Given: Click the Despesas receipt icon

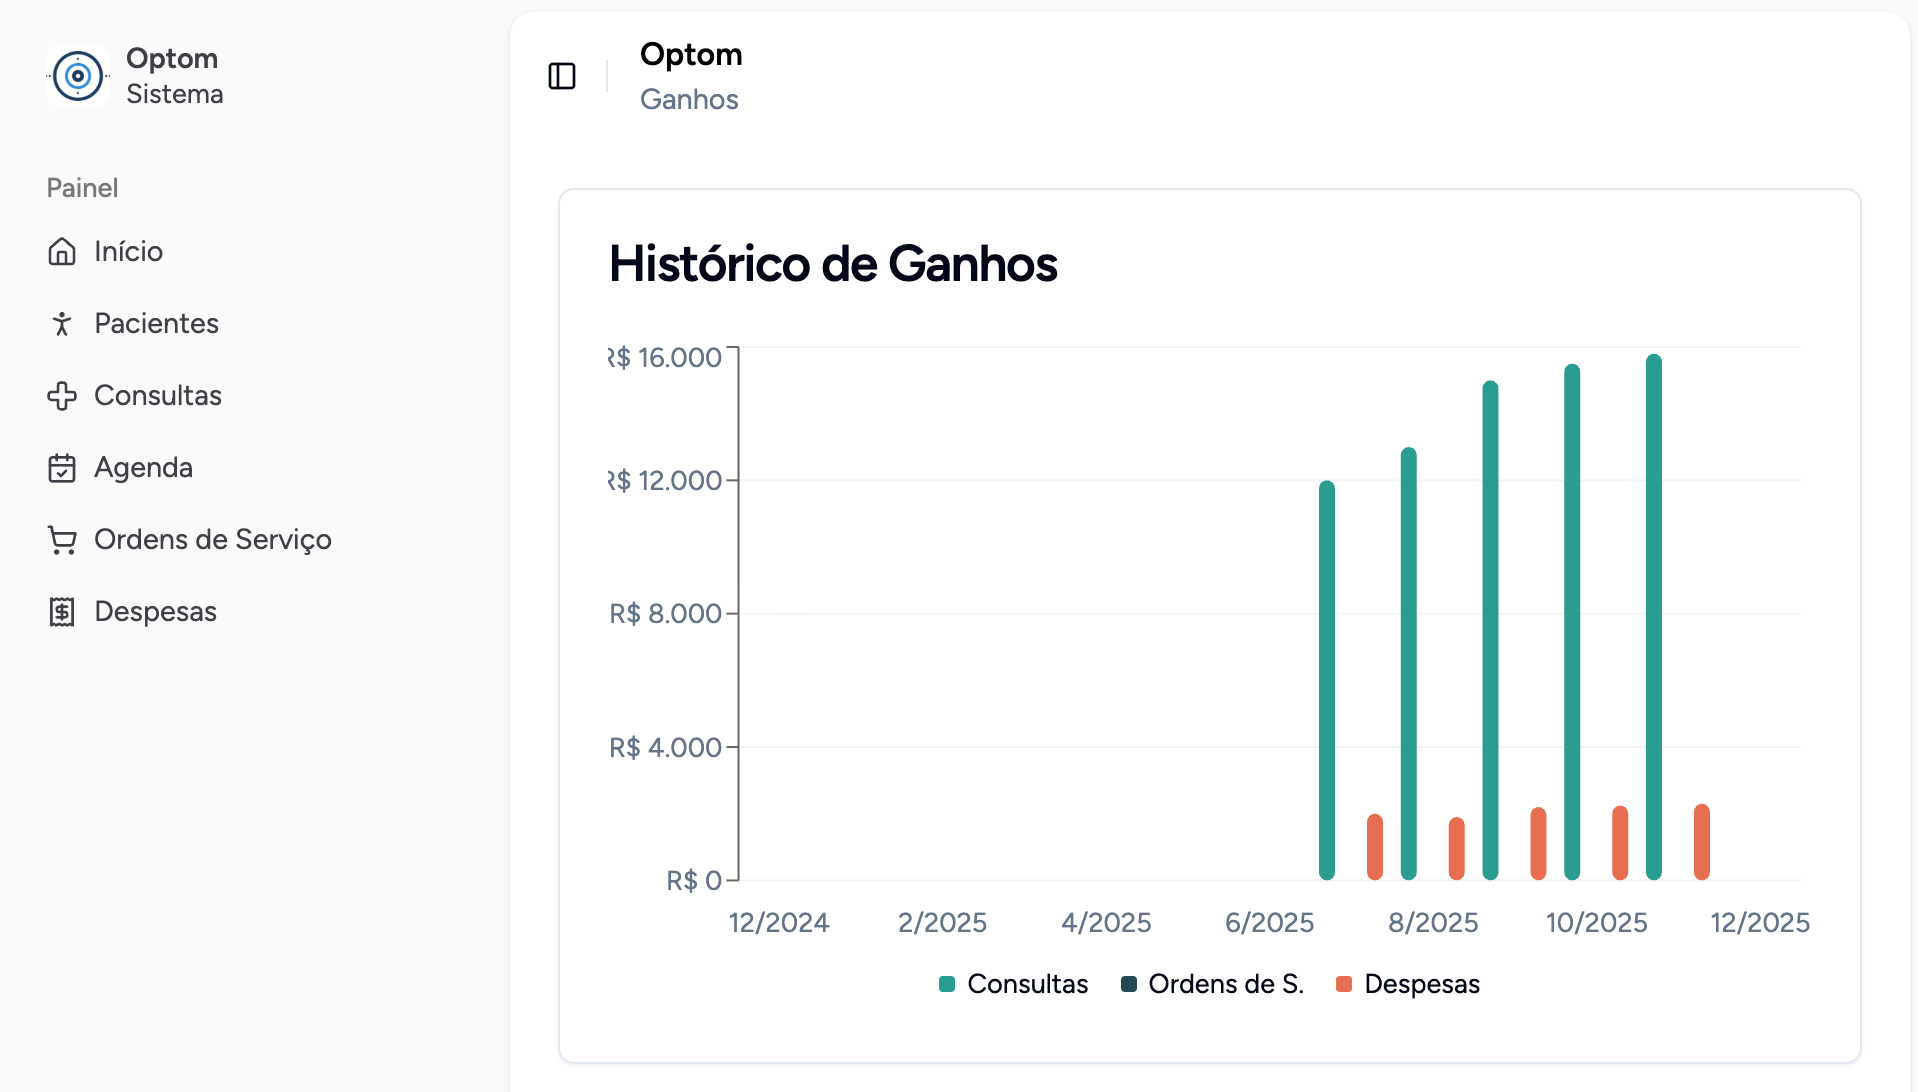Looking at the screenshot, I should [62, 612].
